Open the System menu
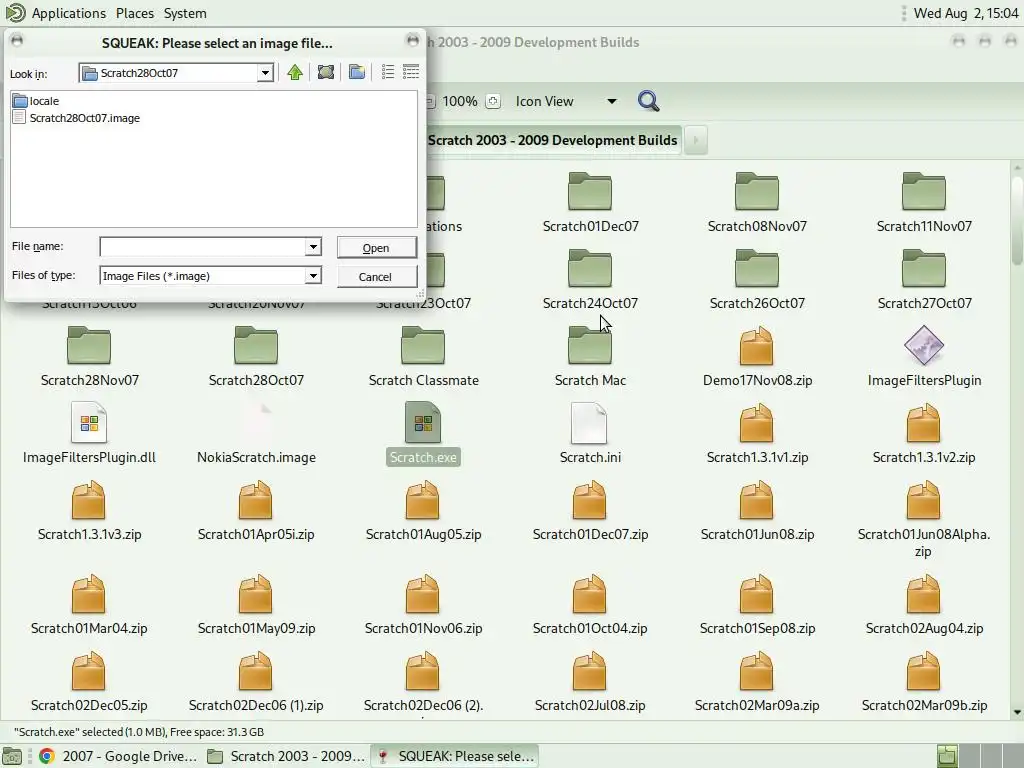Image resolution: width=1024 pixels, height=768 pixels. pos(185,13)
